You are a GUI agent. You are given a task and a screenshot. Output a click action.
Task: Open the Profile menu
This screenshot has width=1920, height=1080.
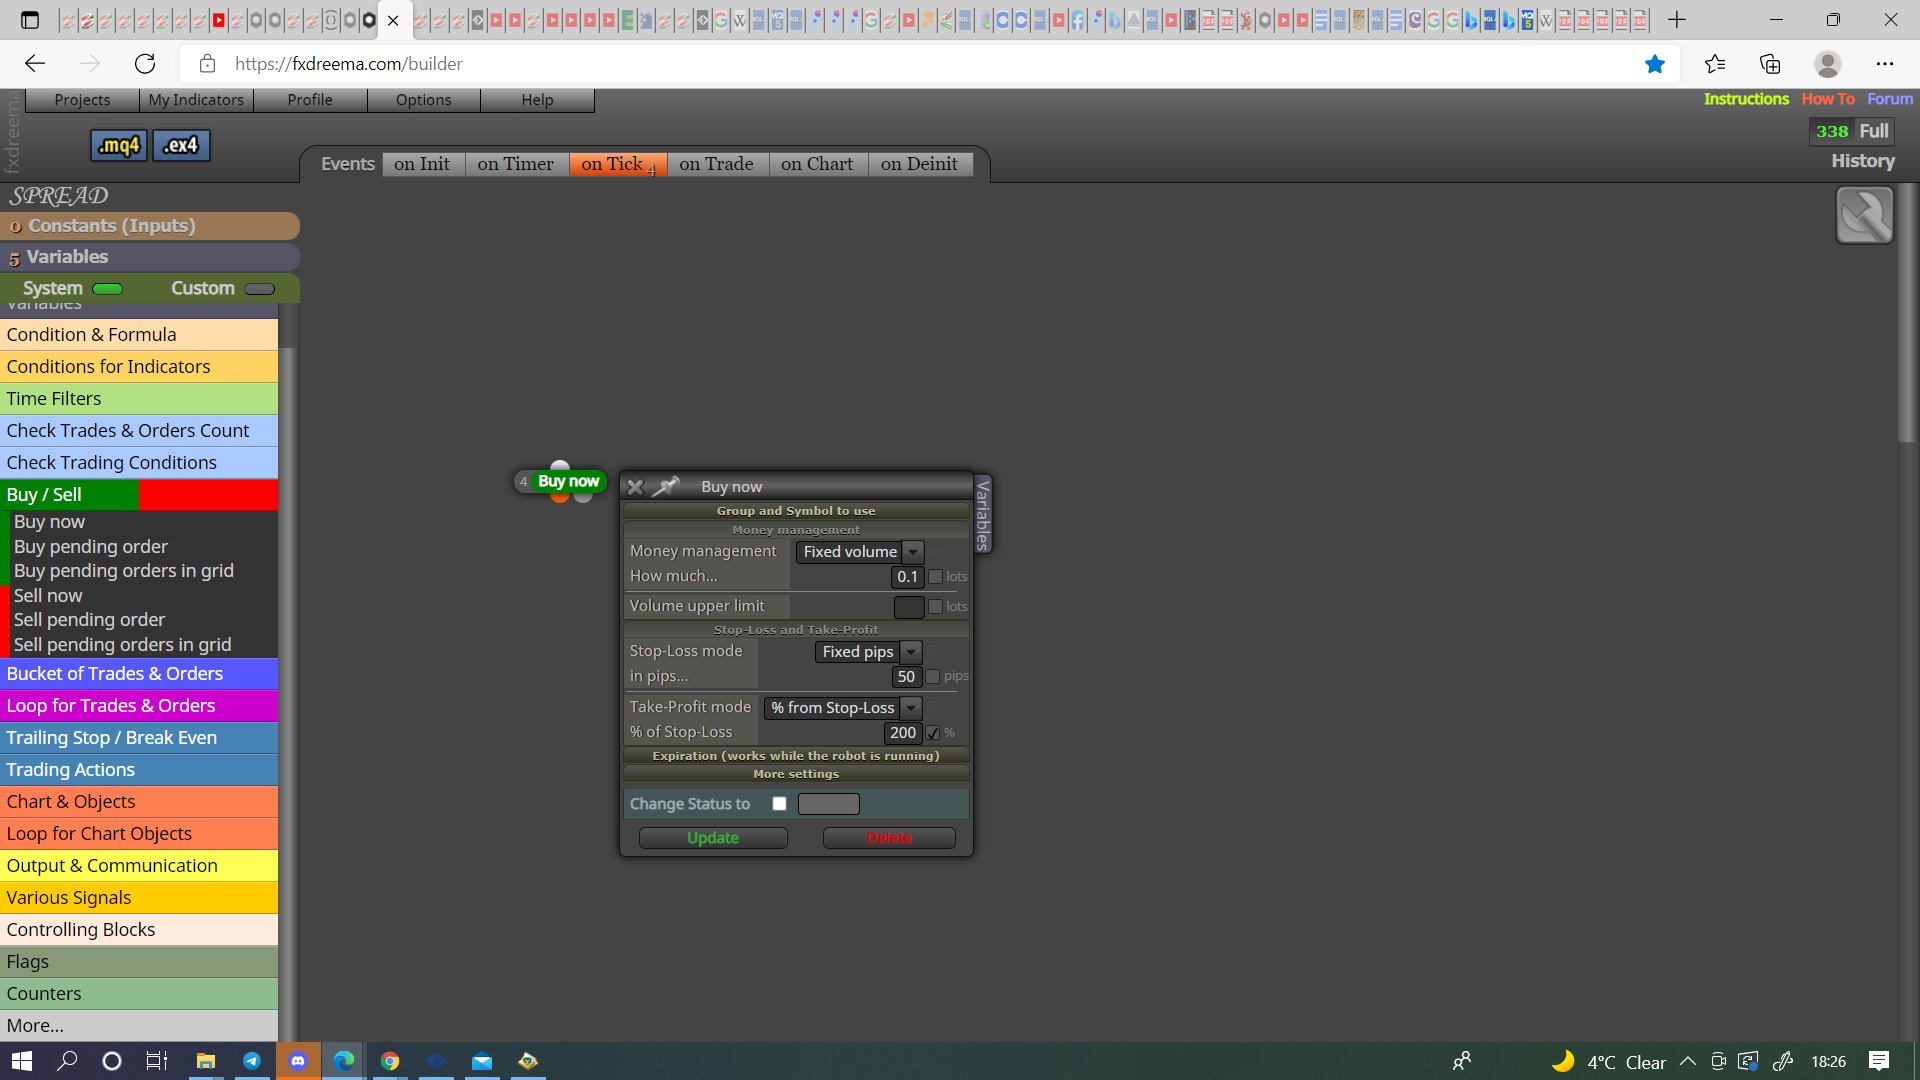point(310,100)
